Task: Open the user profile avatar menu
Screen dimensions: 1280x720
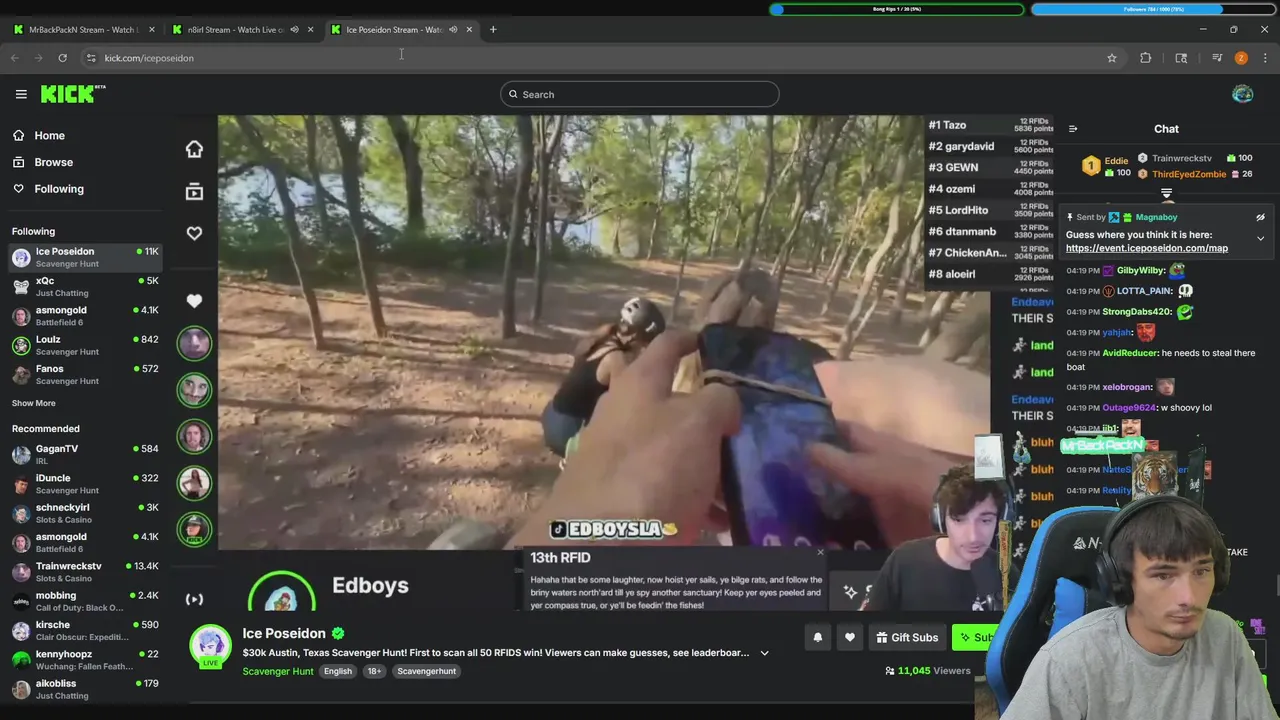Action: point(1242,94)
